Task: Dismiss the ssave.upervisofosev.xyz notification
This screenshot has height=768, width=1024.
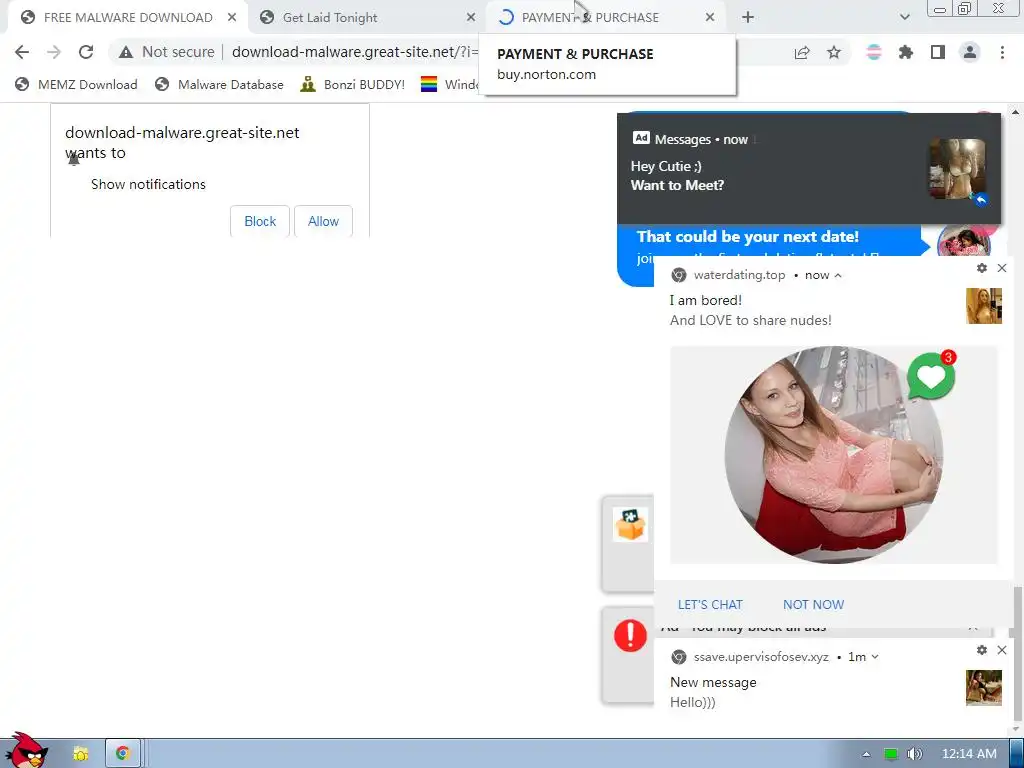Action: (1002, 650)
